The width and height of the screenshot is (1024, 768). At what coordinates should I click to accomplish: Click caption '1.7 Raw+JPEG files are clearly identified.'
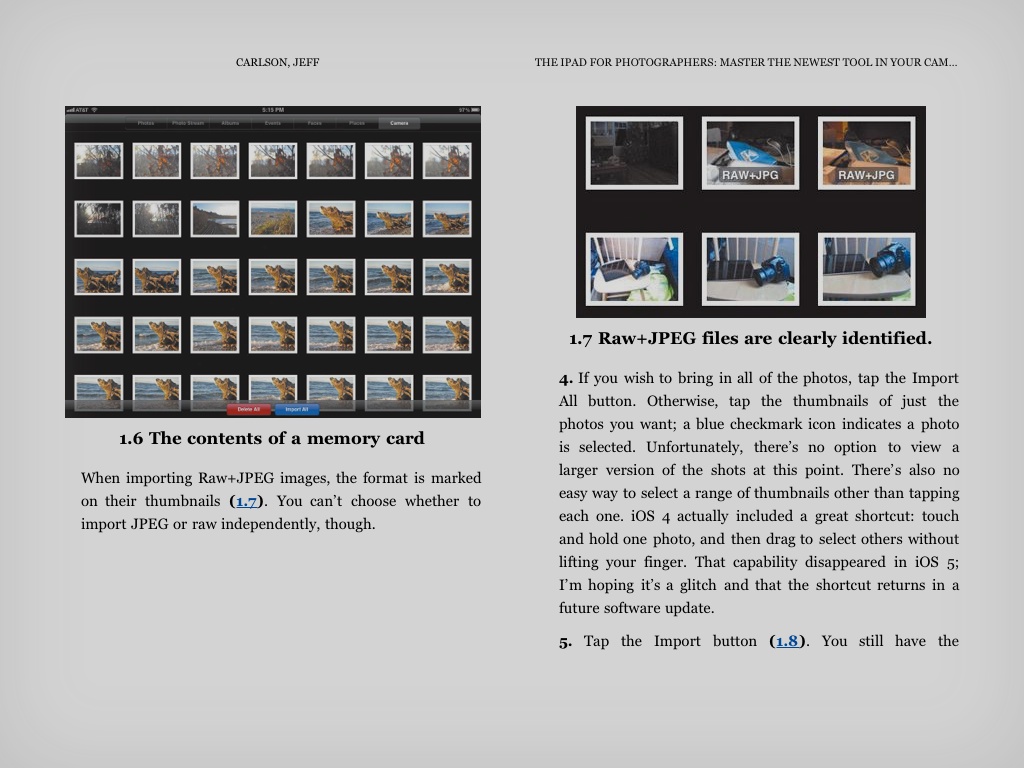coord(750,338)
